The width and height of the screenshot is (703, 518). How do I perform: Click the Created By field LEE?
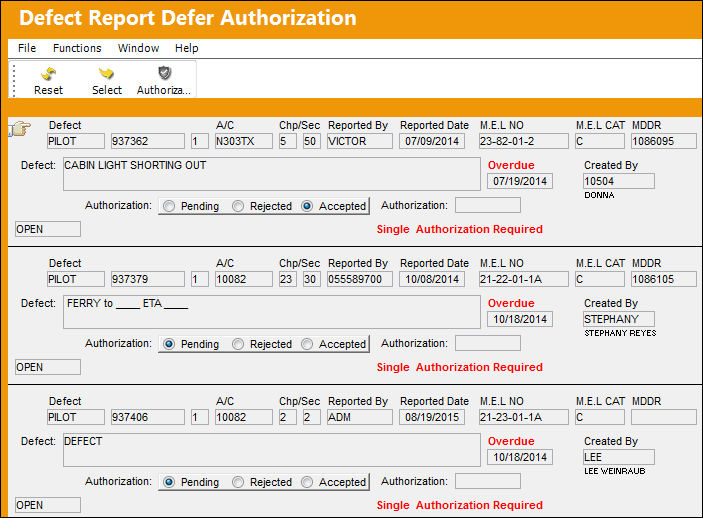[x=619, y=457]
